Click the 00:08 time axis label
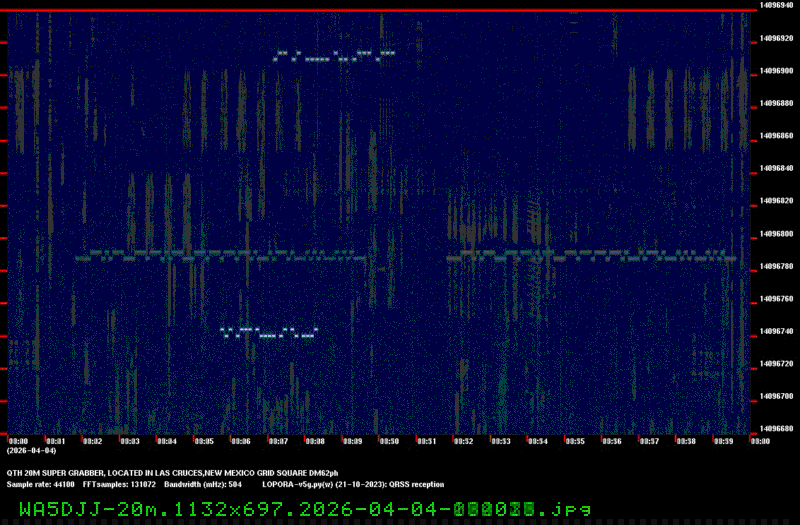 (315, 441)
